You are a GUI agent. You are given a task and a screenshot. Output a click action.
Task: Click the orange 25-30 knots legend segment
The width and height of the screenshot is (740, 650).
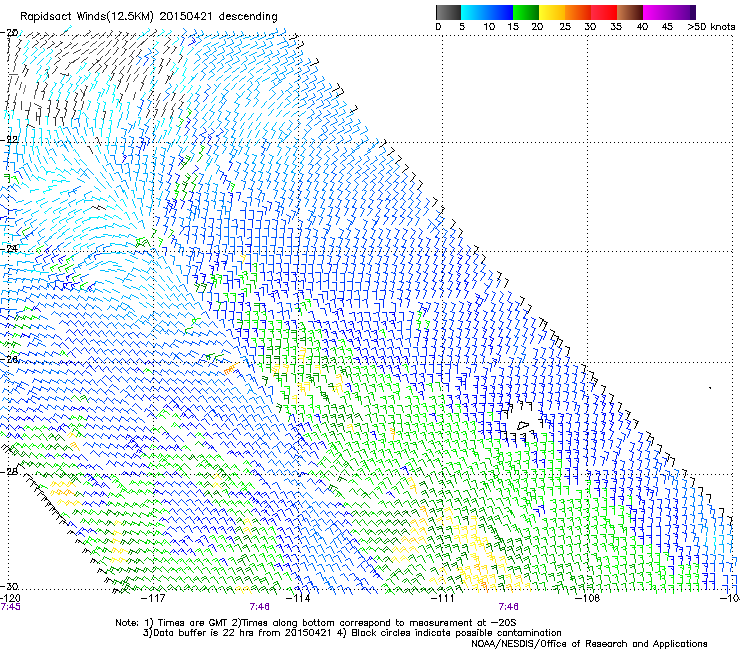578,12
